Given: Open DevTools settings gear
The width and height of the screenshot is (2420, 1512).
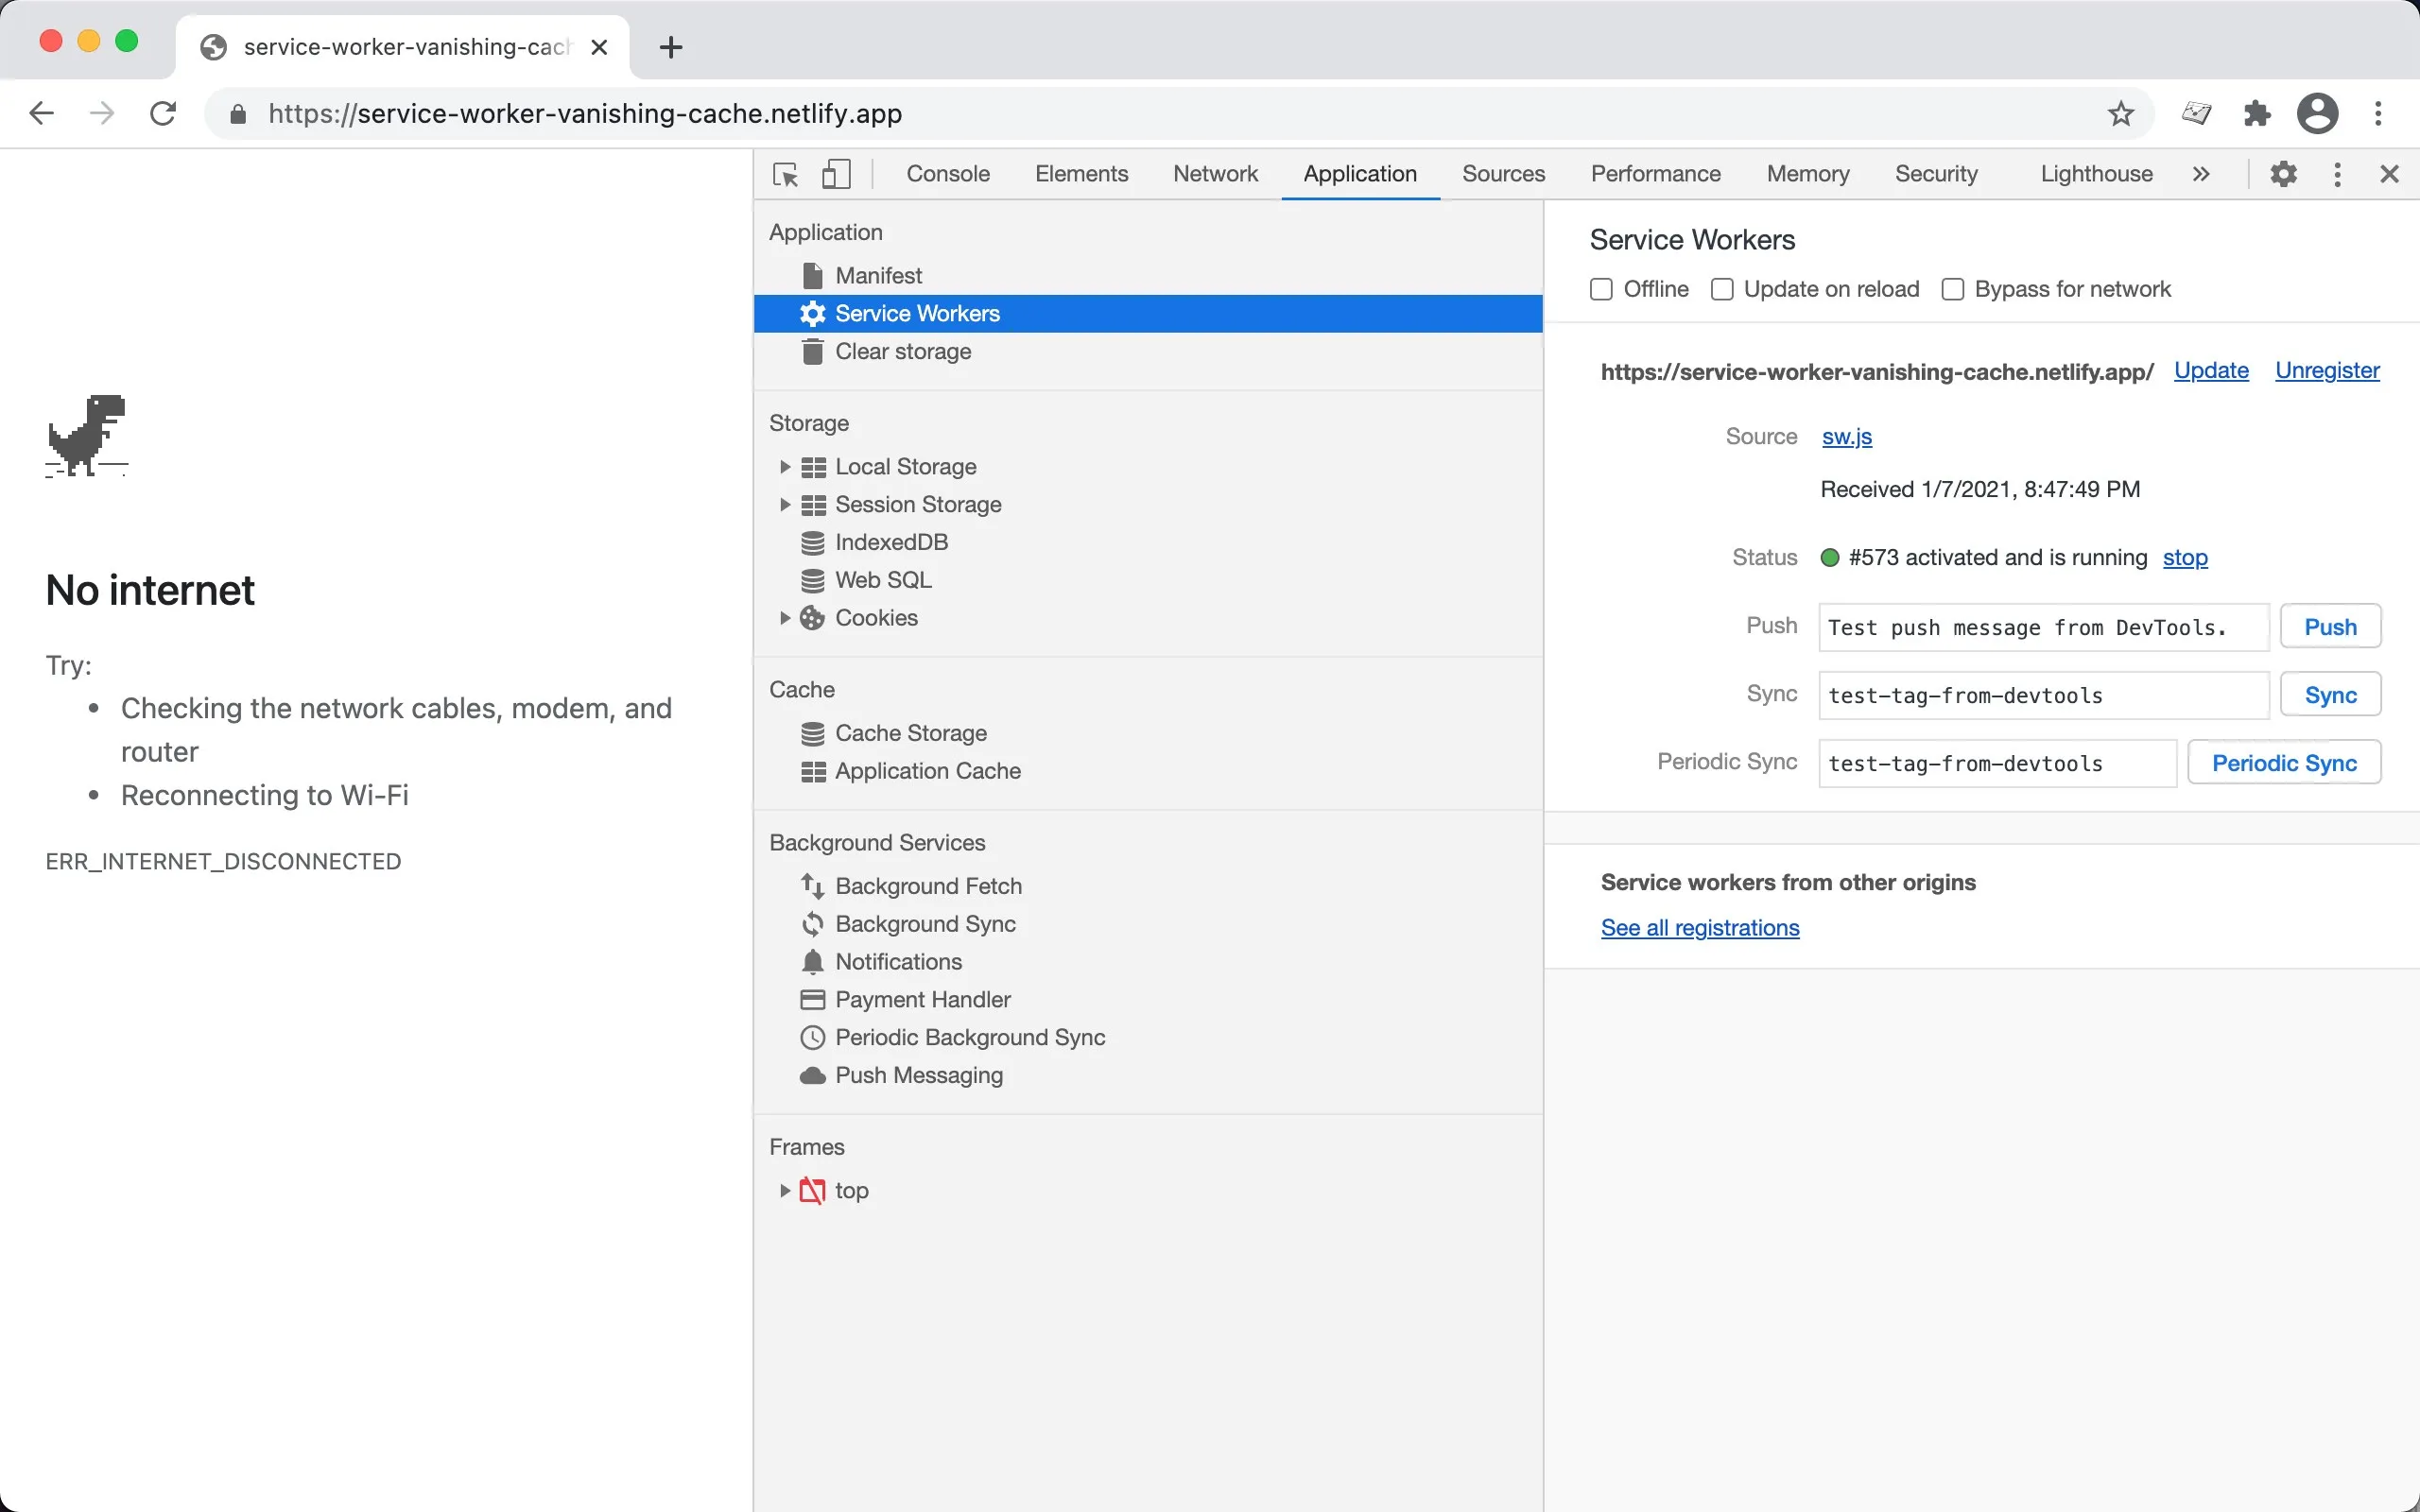Looking at the screenshot, I should point(2283,174).
